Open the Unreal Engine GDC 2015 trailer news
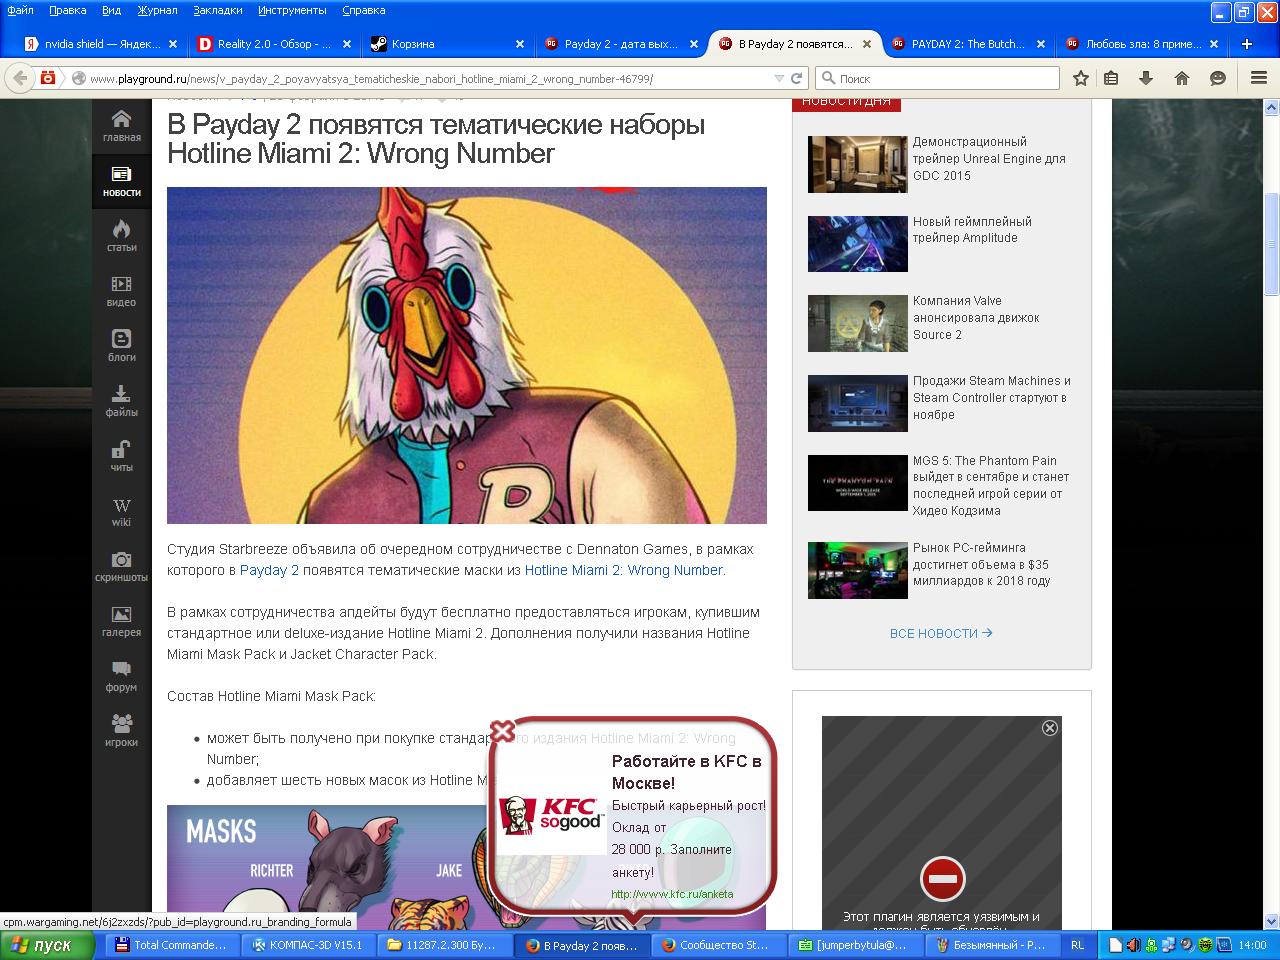 click(989, 159)
